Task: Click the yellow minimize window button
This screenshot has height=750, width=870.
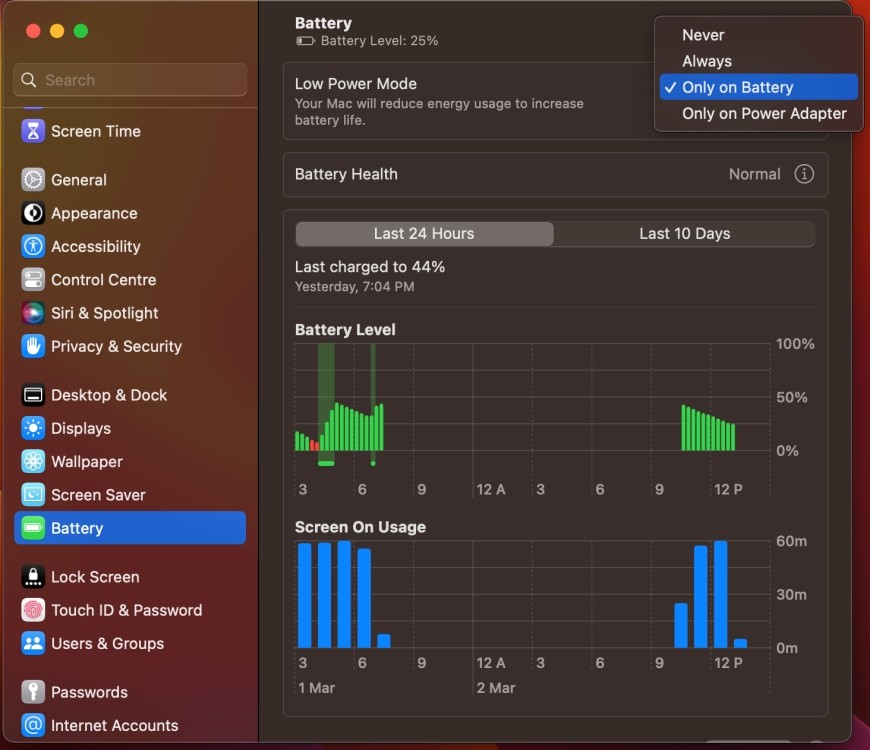Action: [57, 31]
